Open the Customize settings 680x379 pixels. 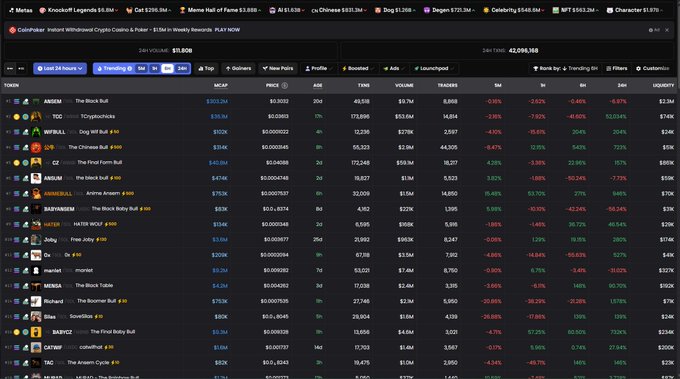(653, 69)
